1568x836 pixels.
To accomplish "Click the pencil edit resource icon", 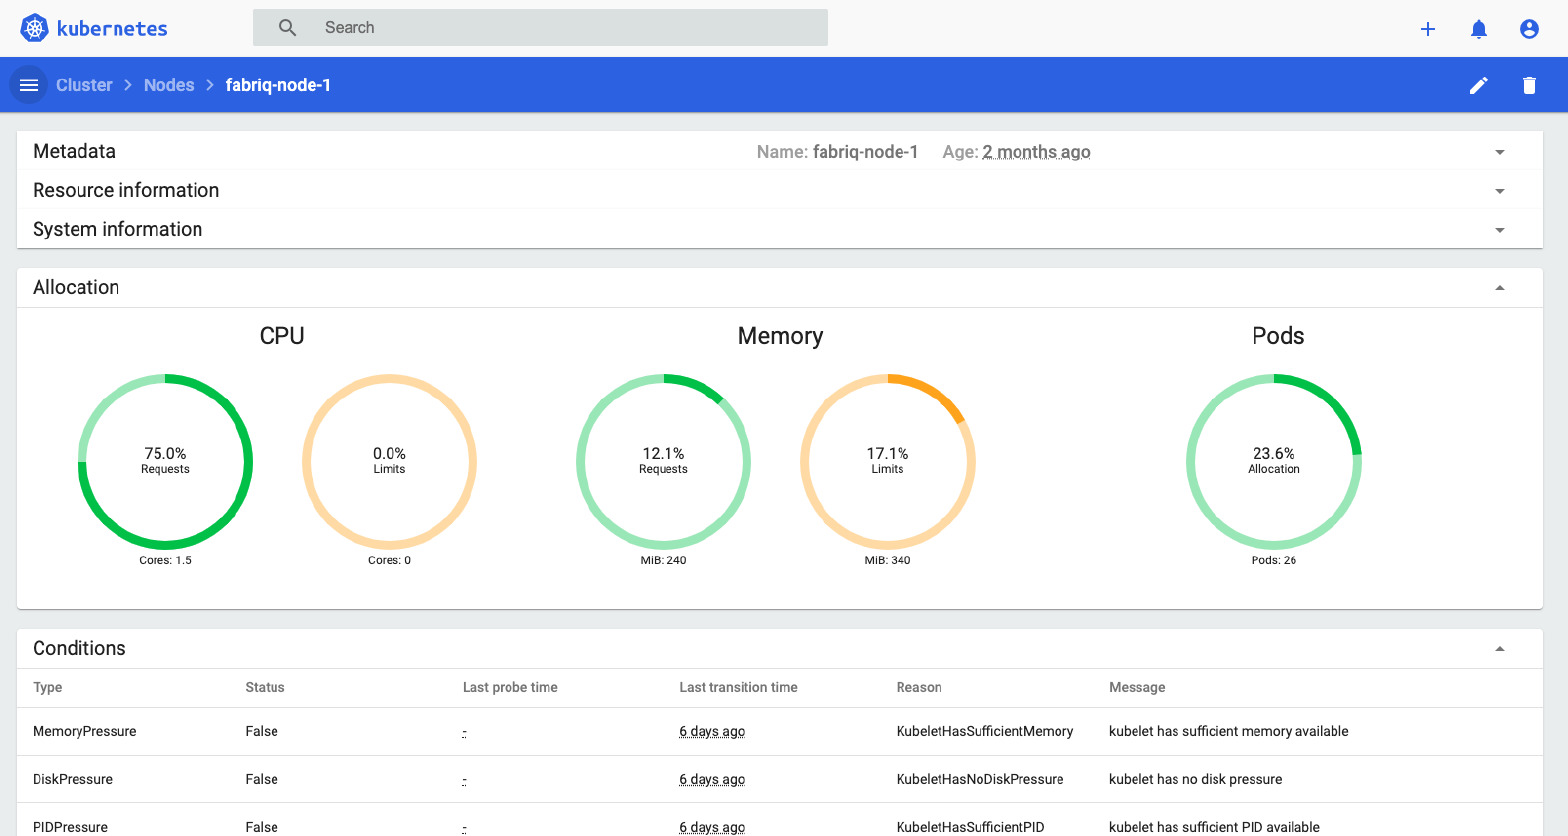I will 1479,85.
